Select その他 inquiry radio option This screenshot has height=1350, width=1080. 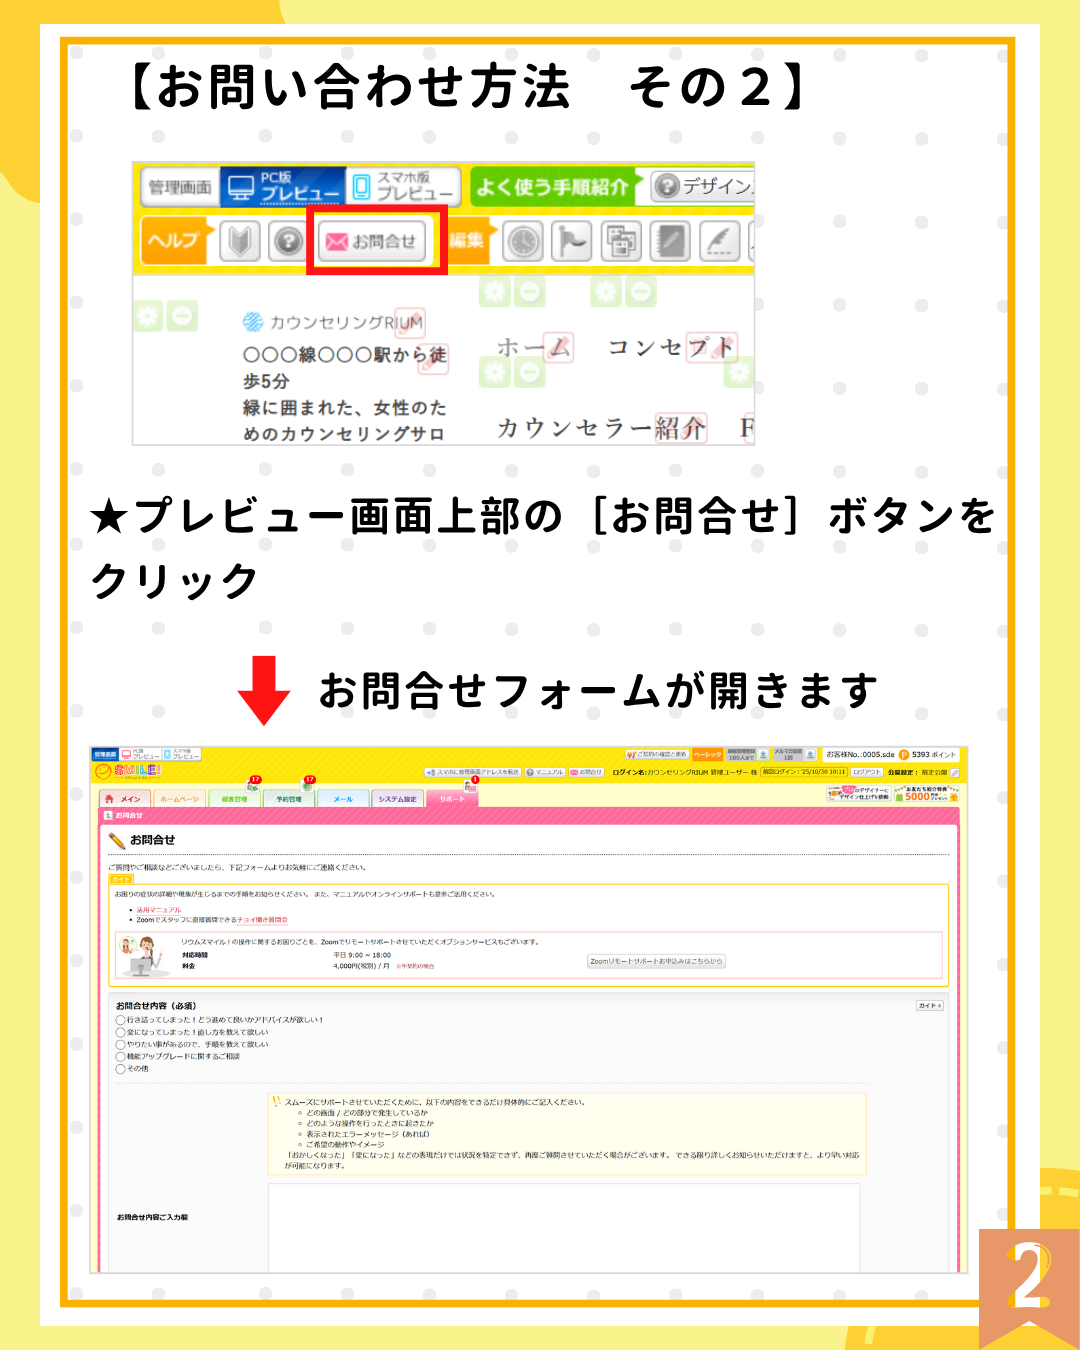[x=121, y=1069]
